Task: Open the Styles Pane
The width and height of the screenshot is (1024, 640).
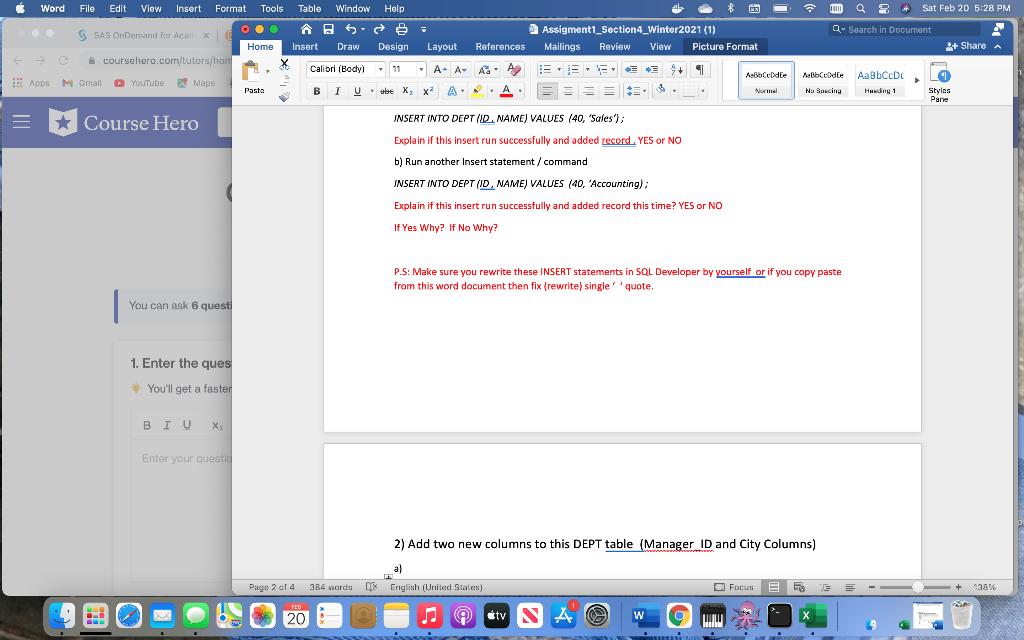Action: pyautogui.click(x=939, y=81)
